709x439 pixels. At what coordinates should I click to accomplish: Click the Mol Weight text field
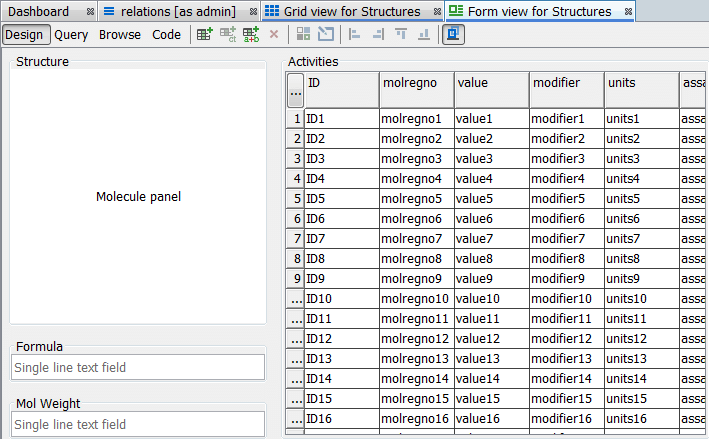pyautogui.click(x=138, y=425)
